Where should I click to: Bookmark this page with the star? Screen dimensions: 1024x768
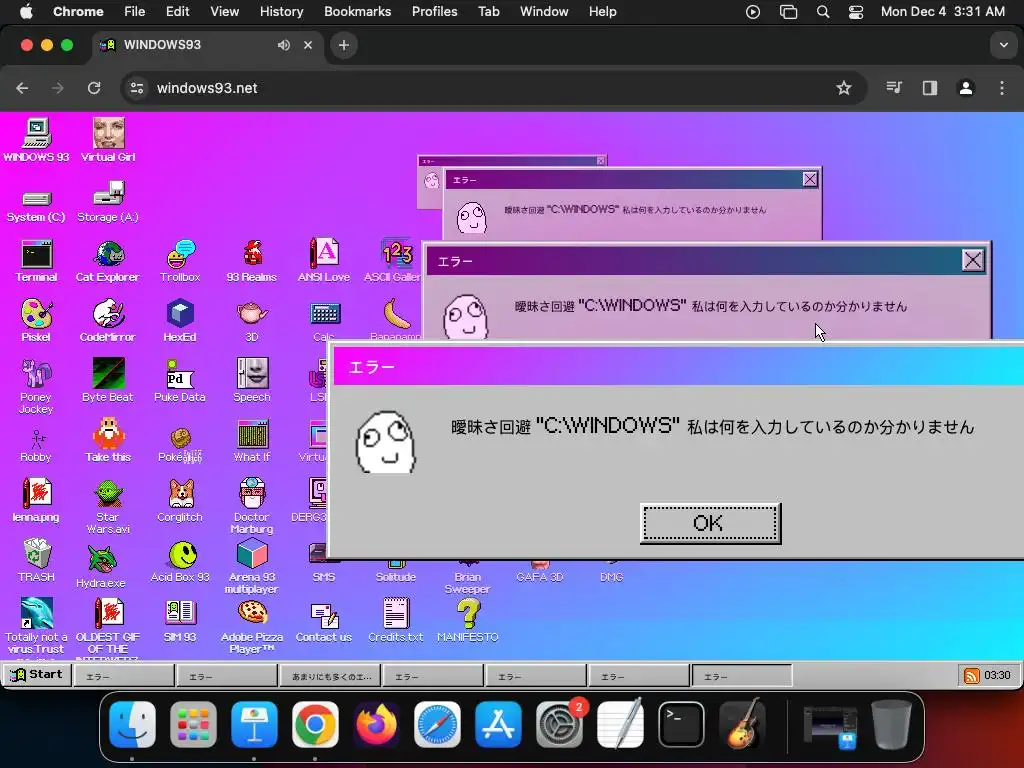click(x=844, y=88)
